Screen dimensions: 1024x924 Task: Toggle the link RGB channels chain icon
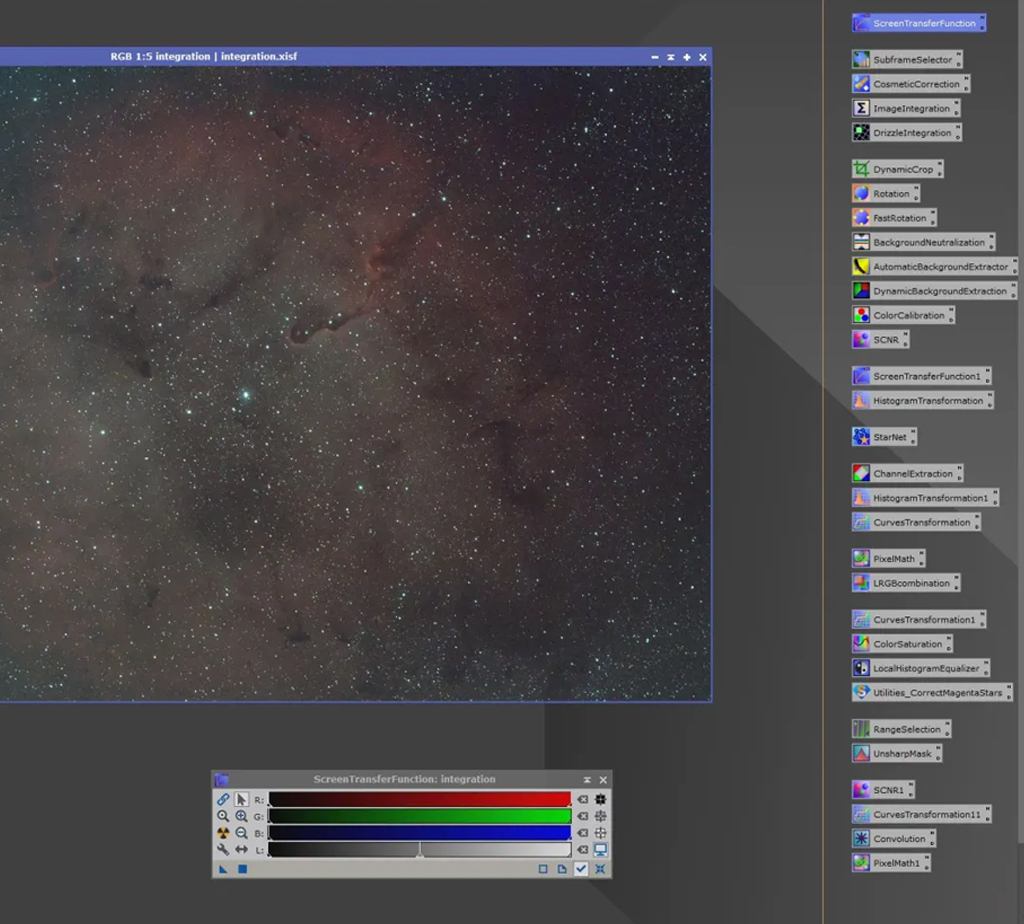223,799
